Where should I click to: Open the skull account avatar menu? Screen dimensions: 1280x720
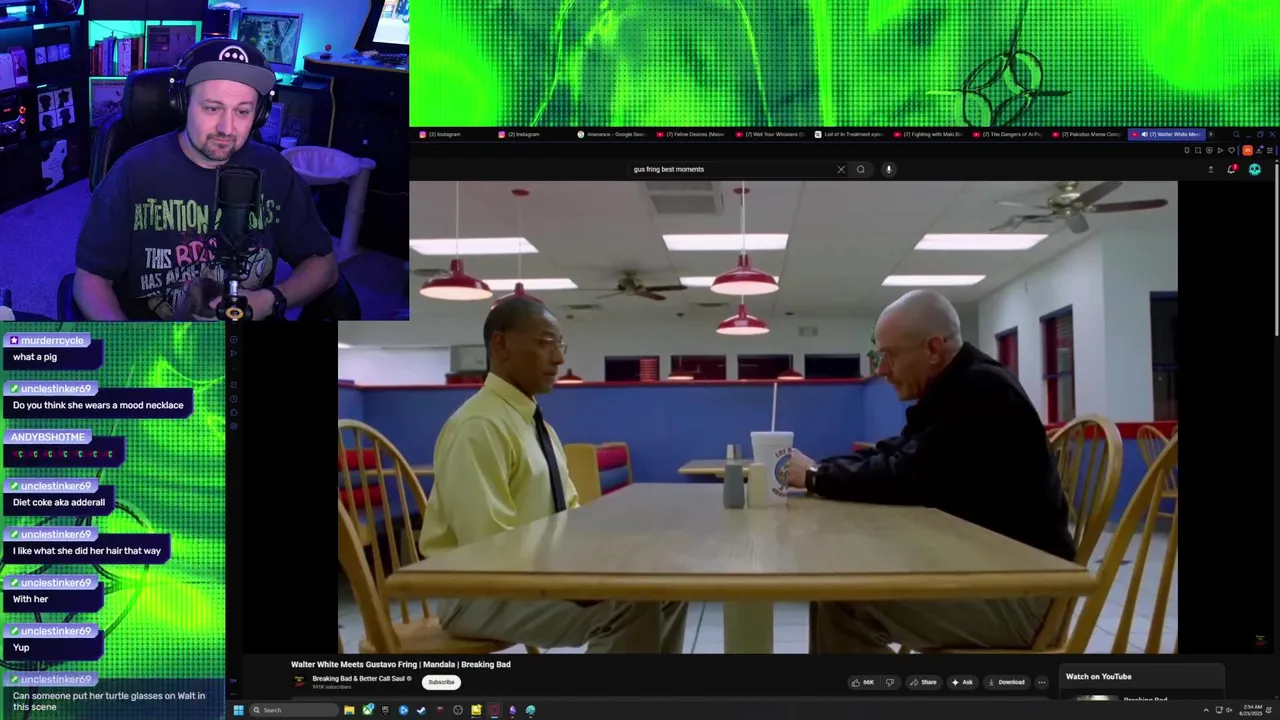point(1255,169)
